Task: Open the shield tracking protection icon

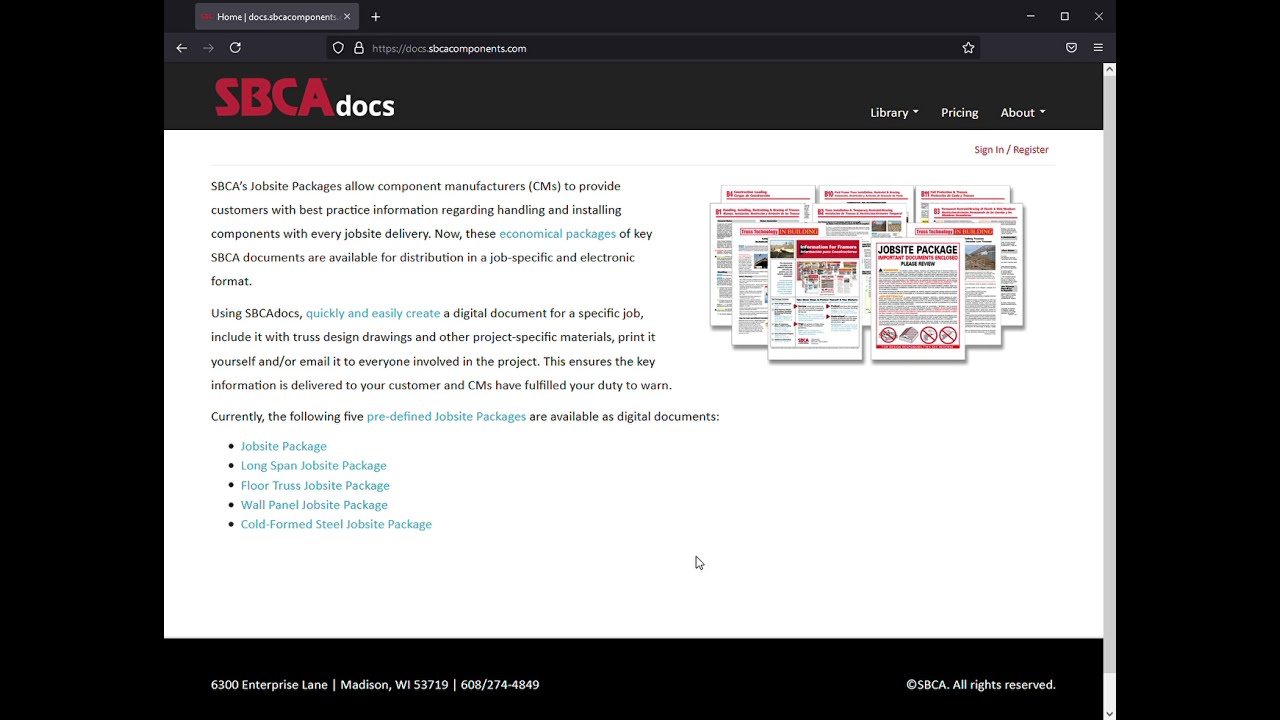Action: pyautogui.click(x=338, y=48)
